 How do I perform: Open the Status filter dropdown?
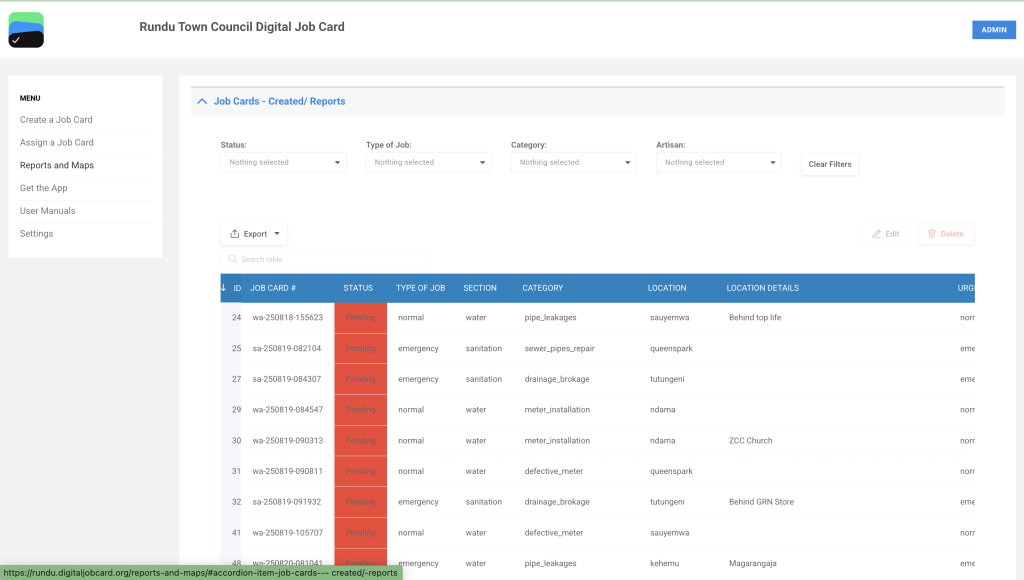283,162
